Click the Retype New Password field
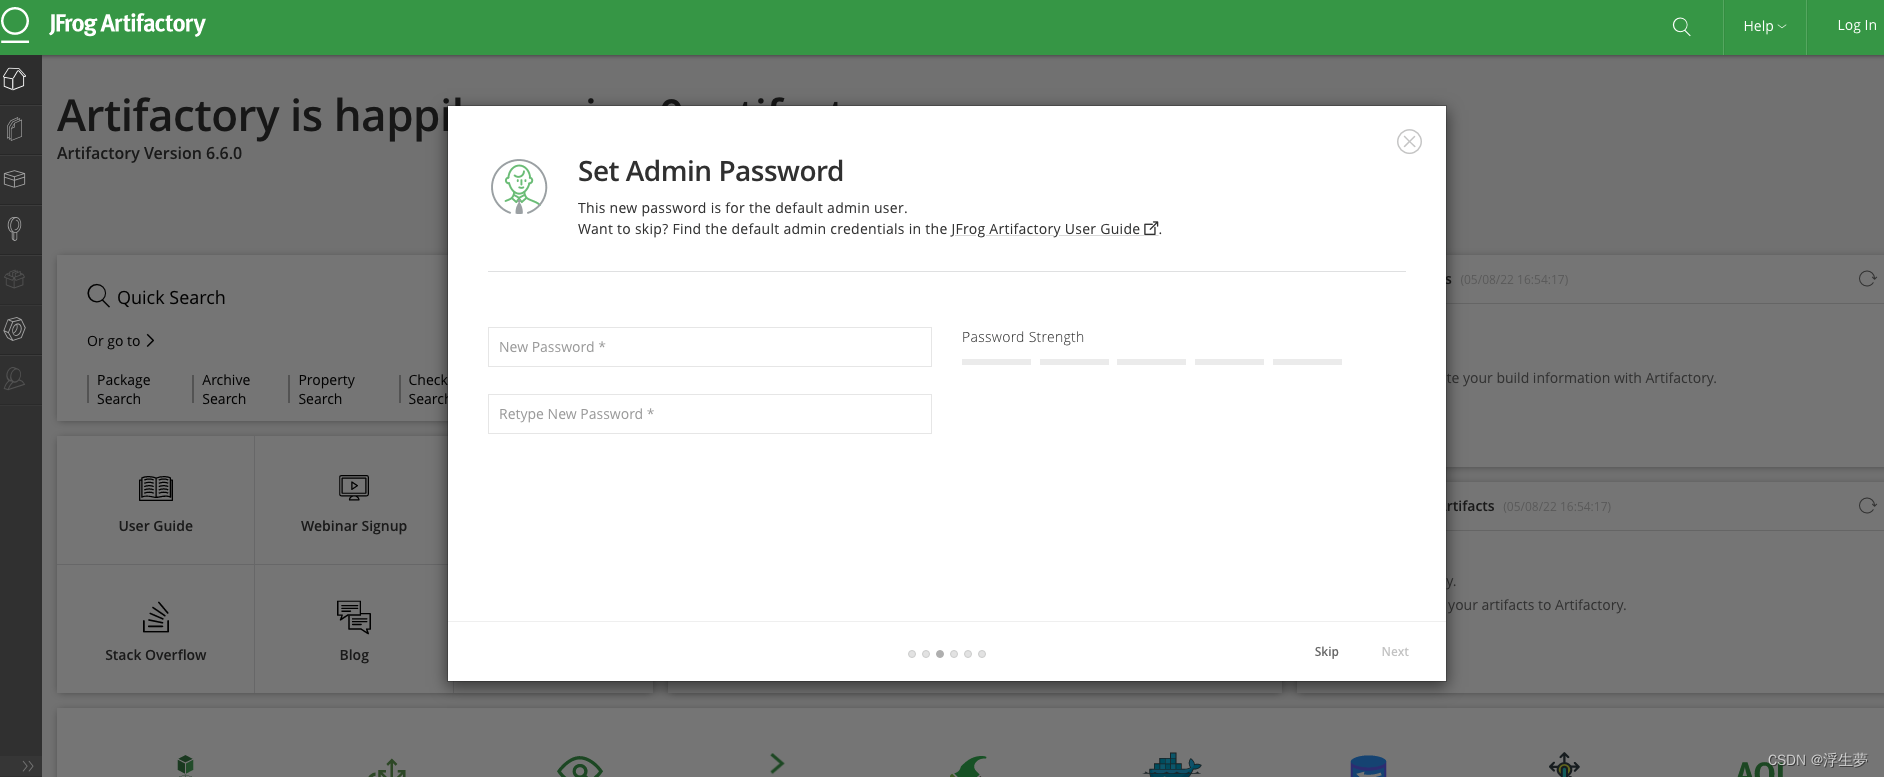The width and height of the screenshot is (1884, 777). pos(710,414)
